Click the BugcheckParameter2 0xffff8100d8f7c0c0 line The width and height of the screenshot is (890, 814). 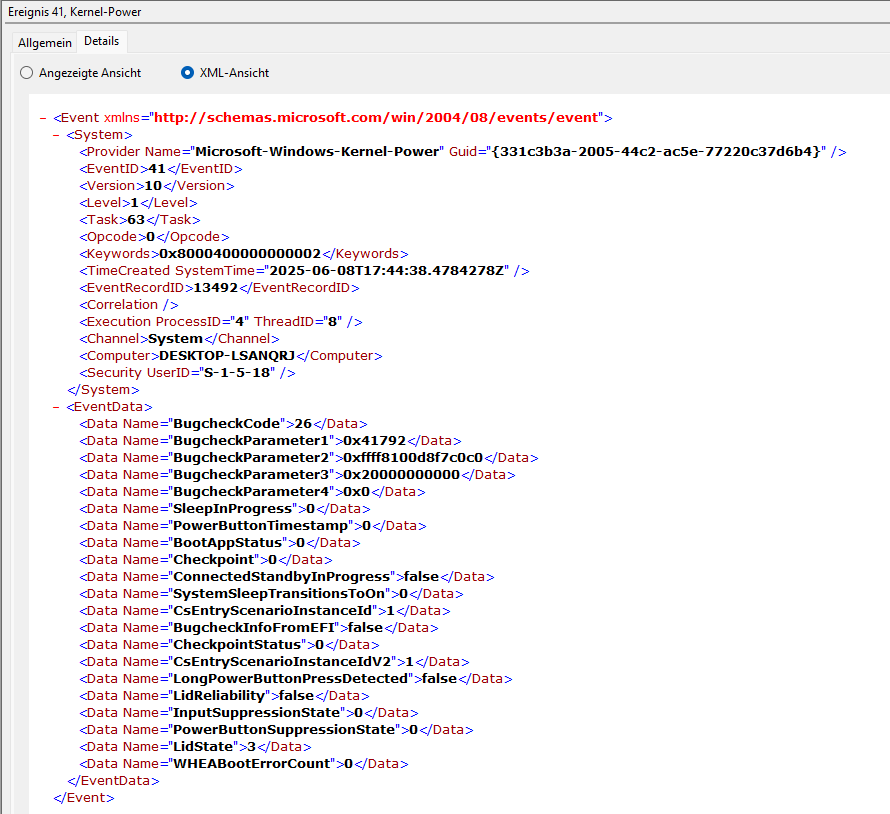(309, 458)
